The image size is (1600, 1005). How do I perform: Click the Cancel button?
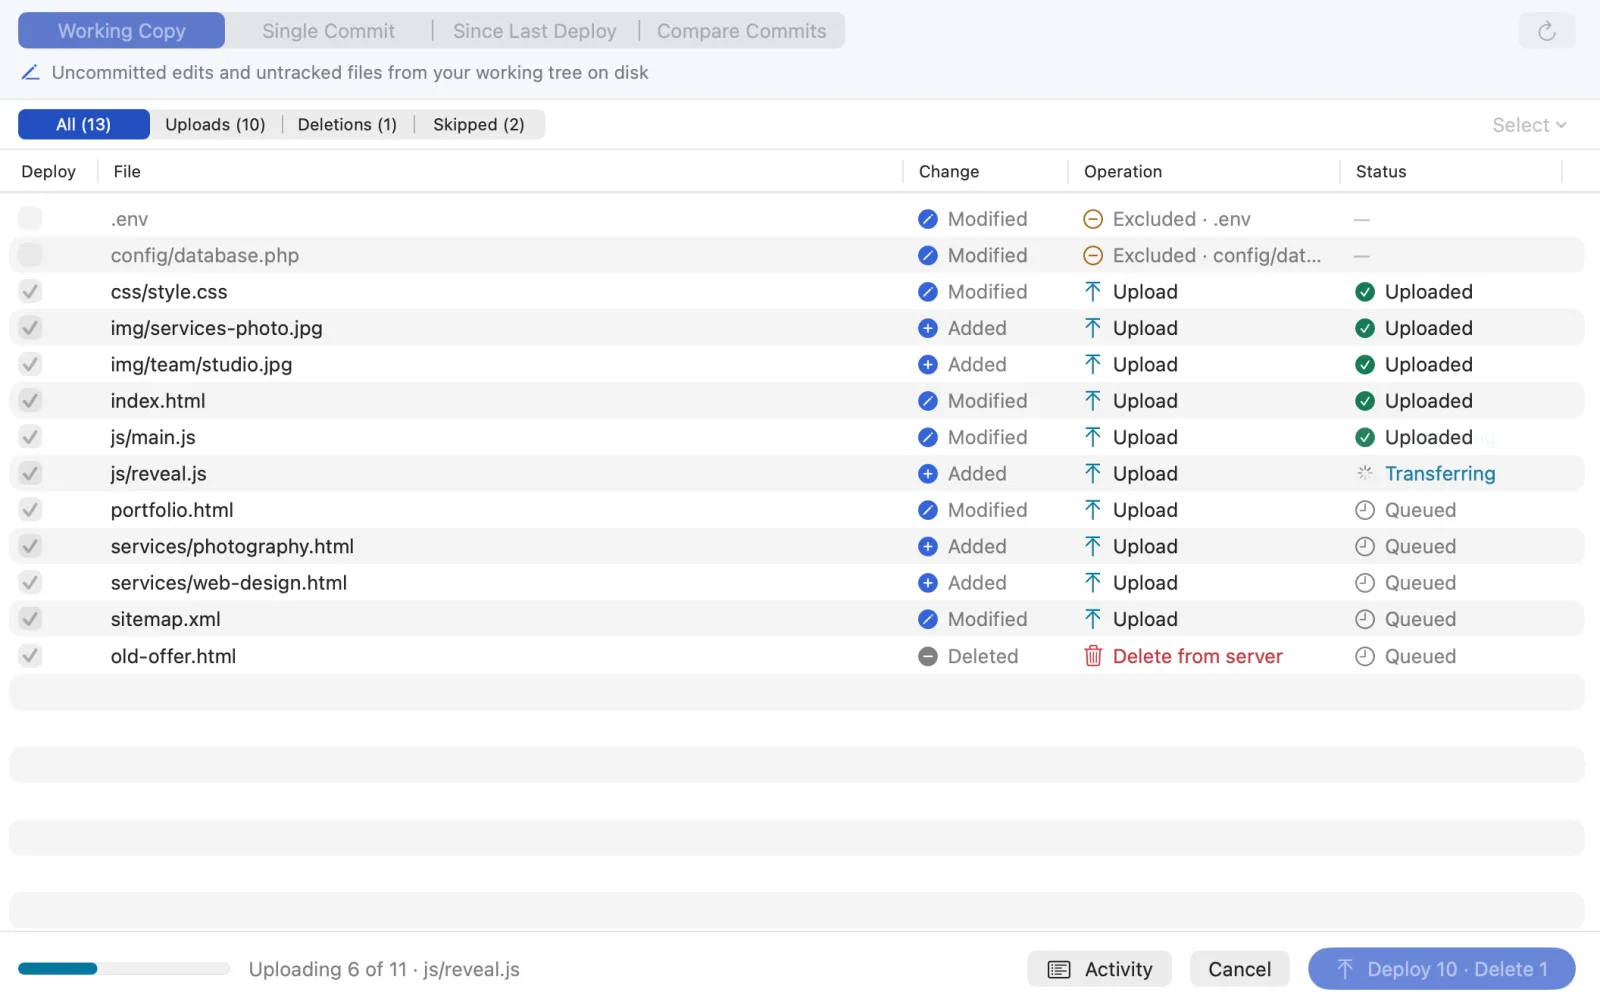[x=1239, y=969]
